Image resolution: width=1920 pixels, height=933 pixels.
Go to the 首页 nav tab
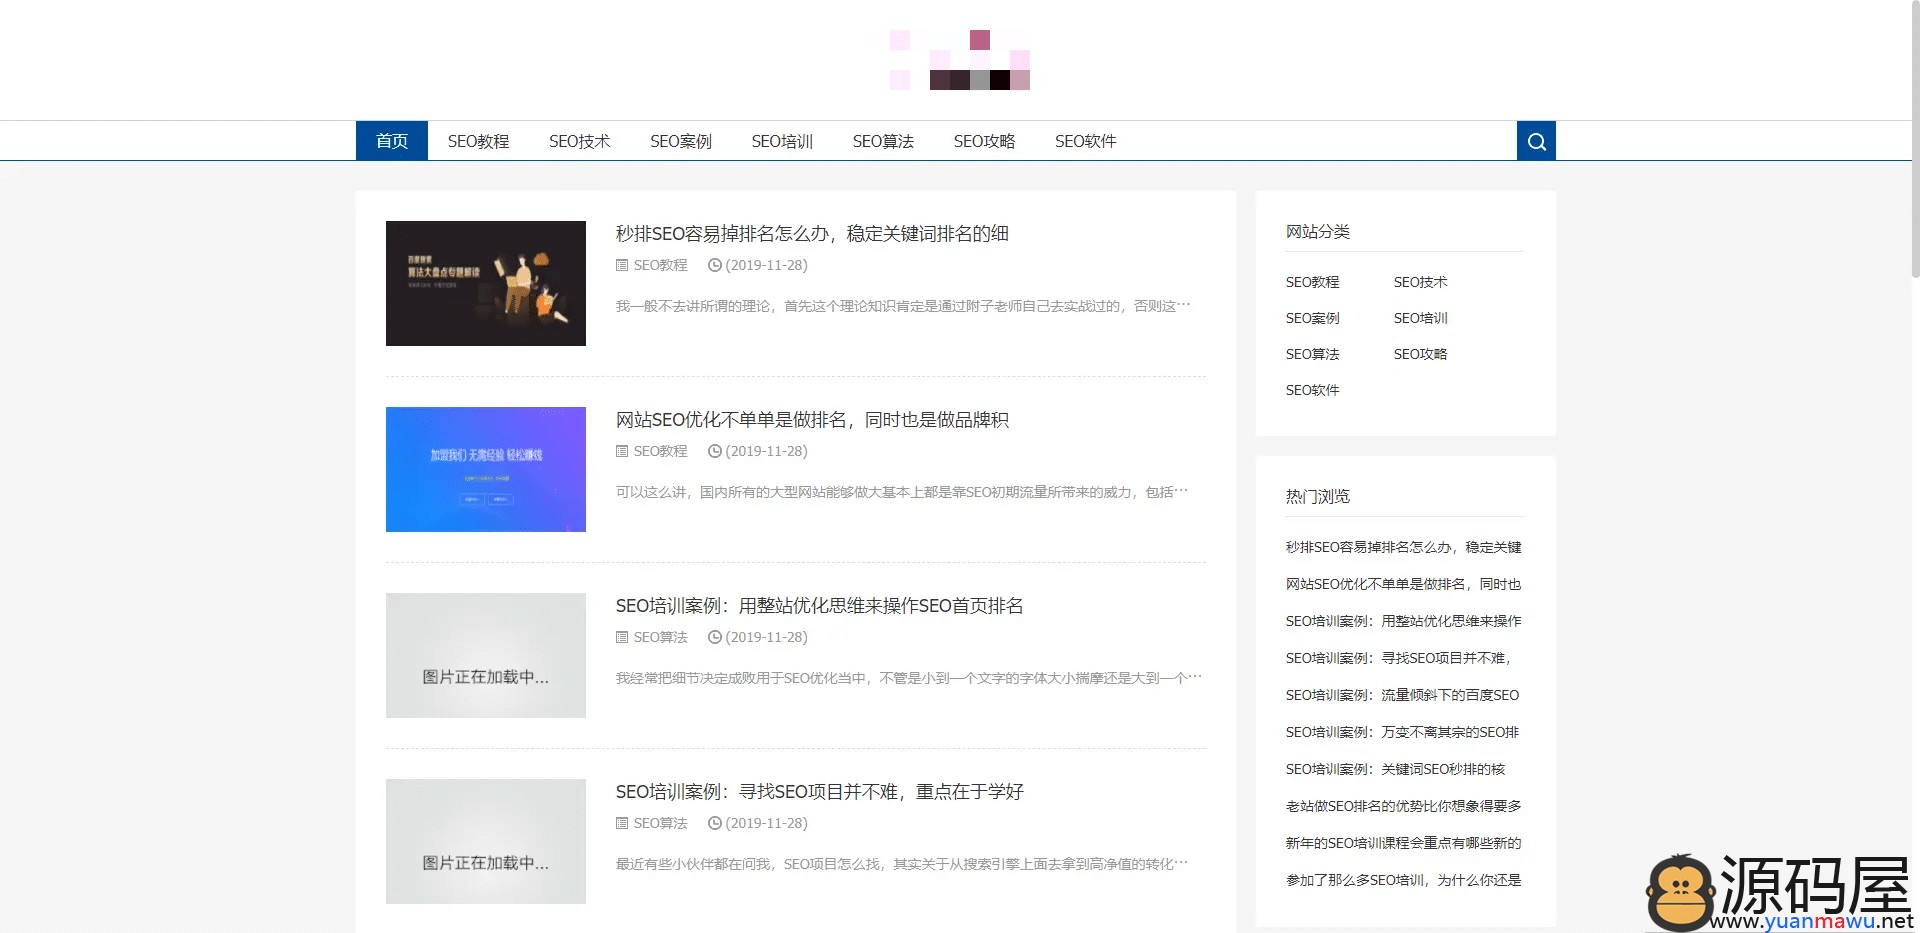click(x=392, y=141)
